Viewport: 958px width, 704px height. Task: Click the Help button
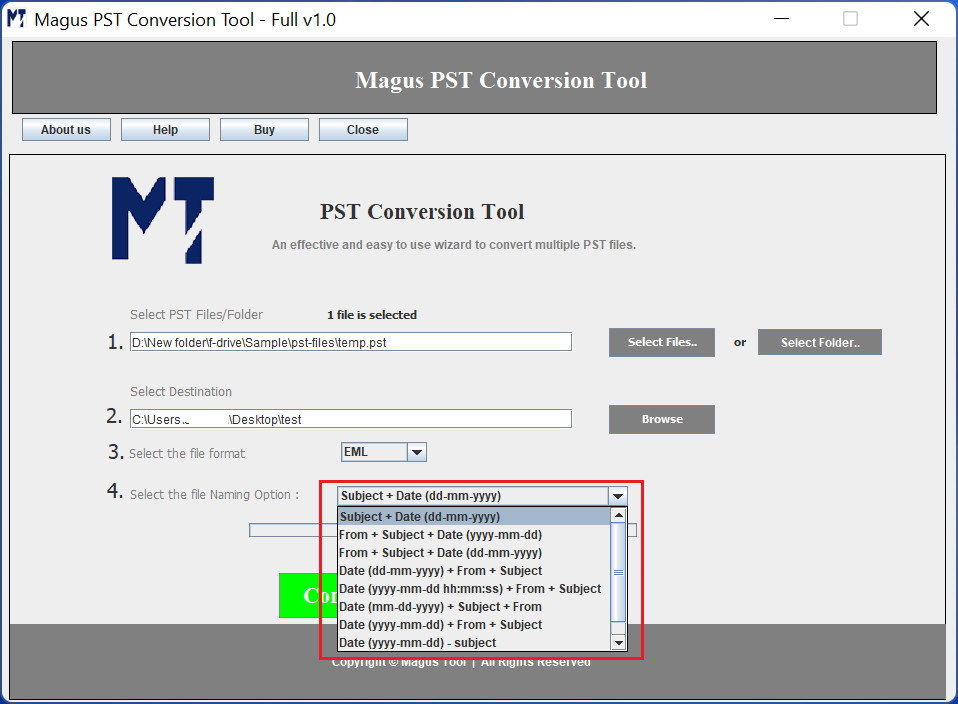pos(165,130)
